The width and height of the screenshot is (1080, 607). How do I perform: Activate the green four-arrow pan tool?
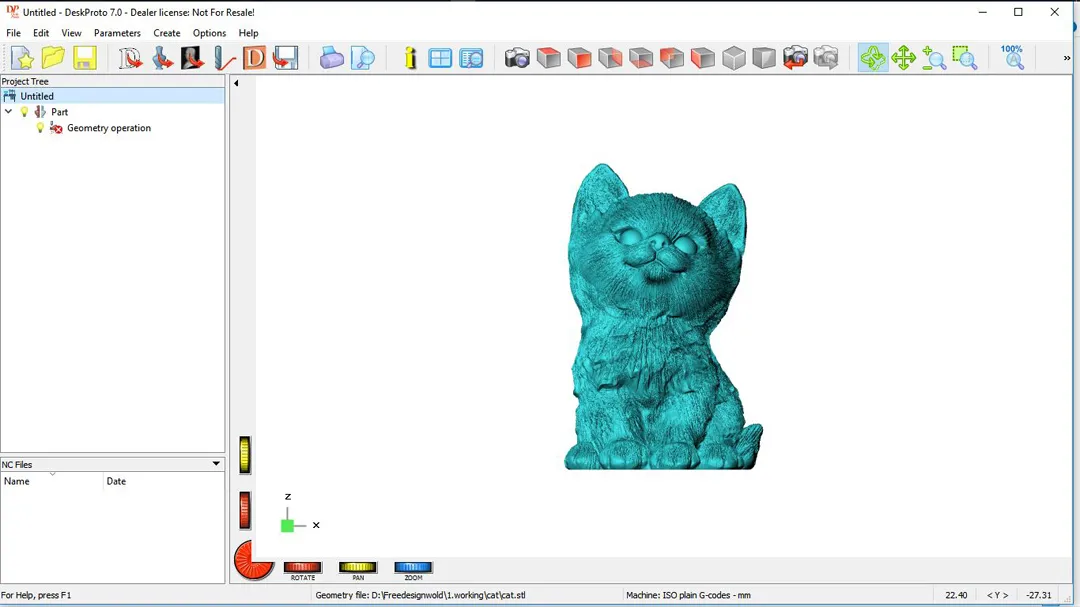click(903, 58)
